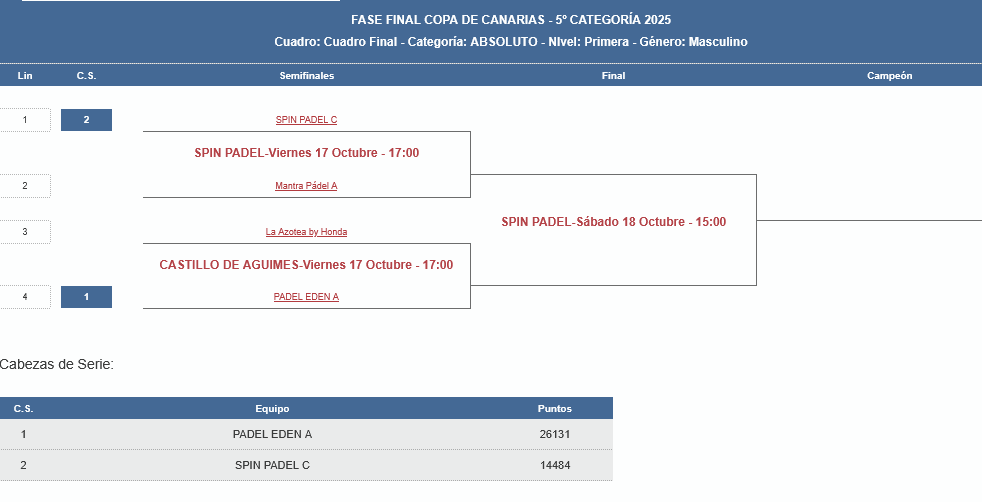Select the SPIN PADEL C row with 14484 points

(x=272, y=465)
